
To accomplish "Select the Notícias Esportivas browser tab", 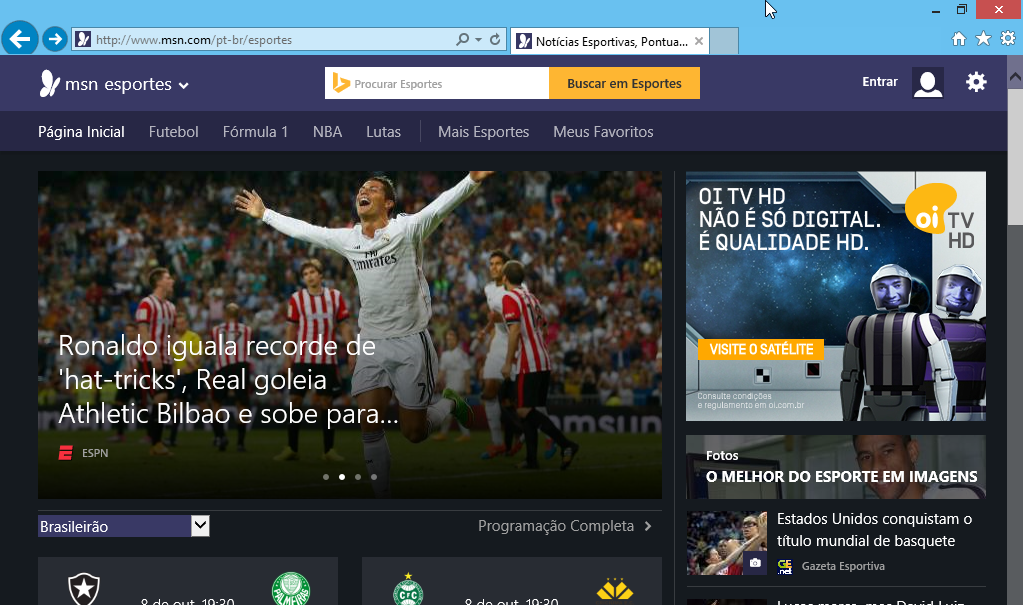I will tap(610, 41).
